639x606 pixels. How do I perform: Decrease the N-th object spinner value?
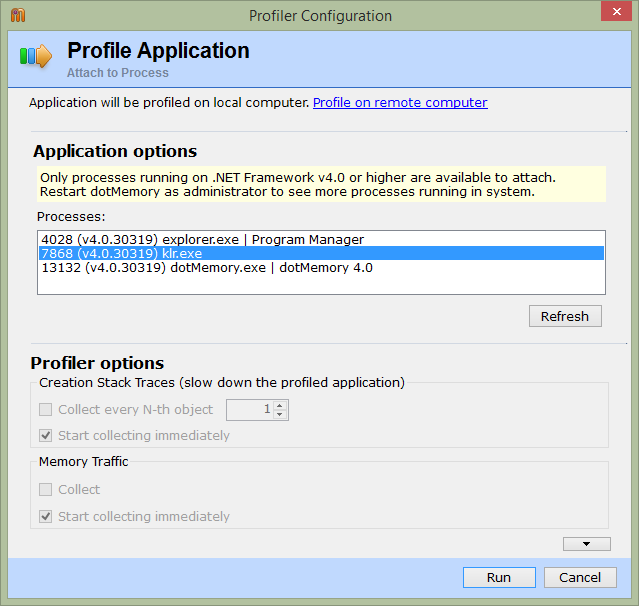280,414
